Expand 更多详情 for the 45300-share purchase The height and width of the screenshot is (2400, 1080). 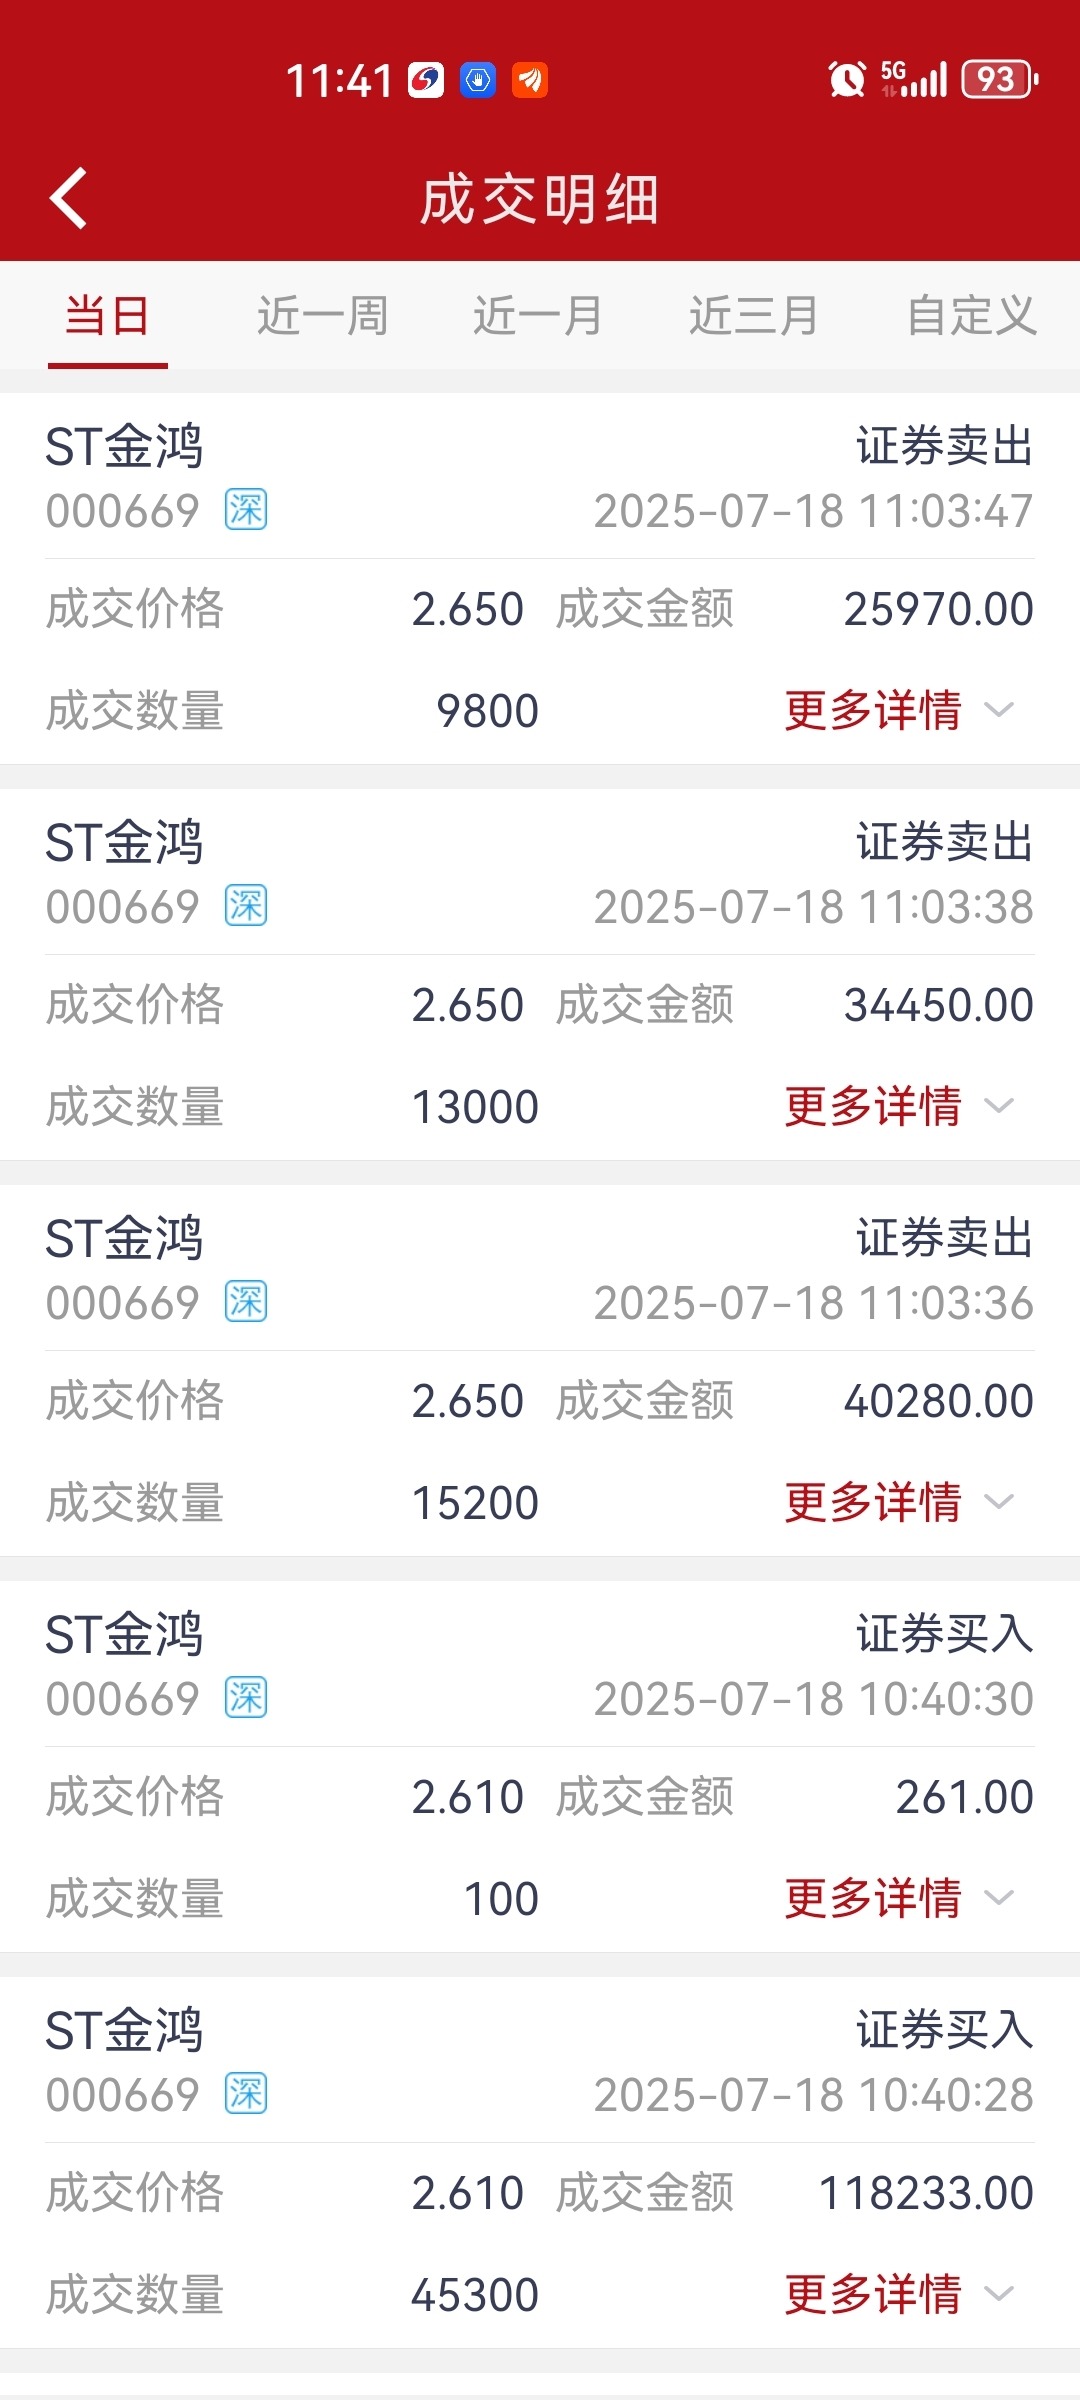[899, 2294]
